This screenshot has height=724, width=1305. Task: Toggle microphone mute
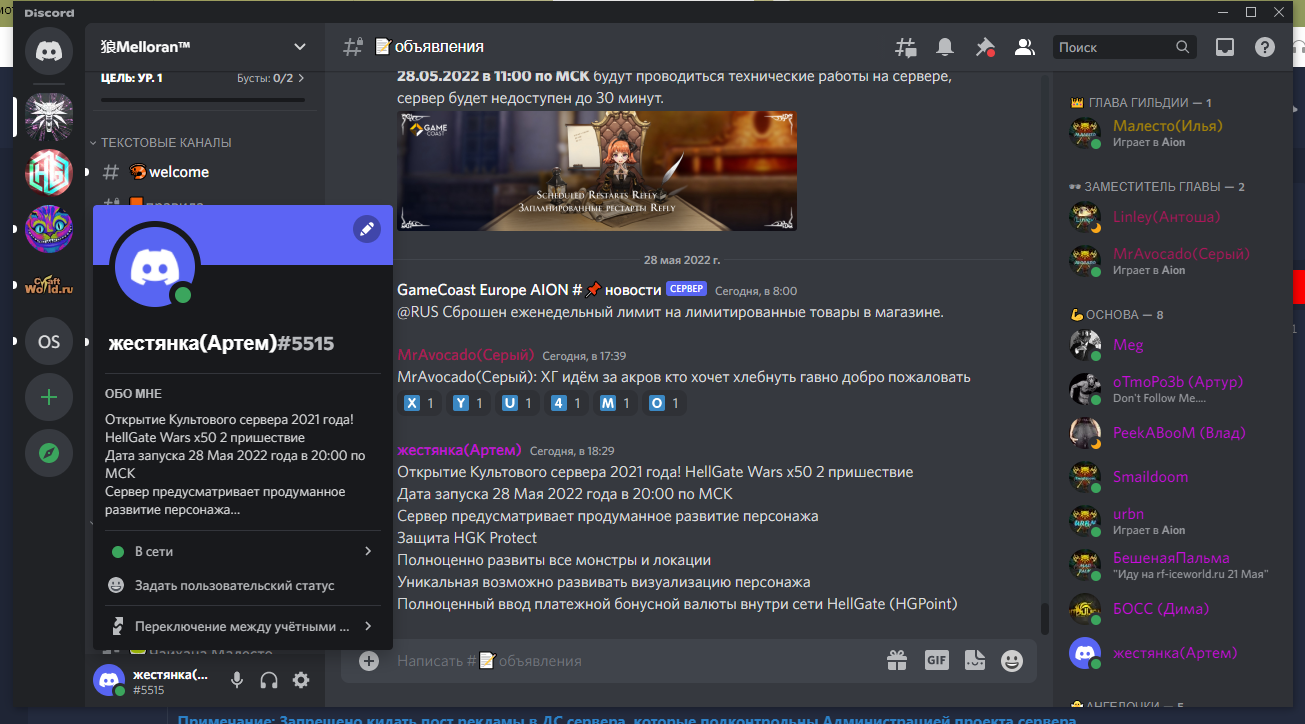click(237, 680)
